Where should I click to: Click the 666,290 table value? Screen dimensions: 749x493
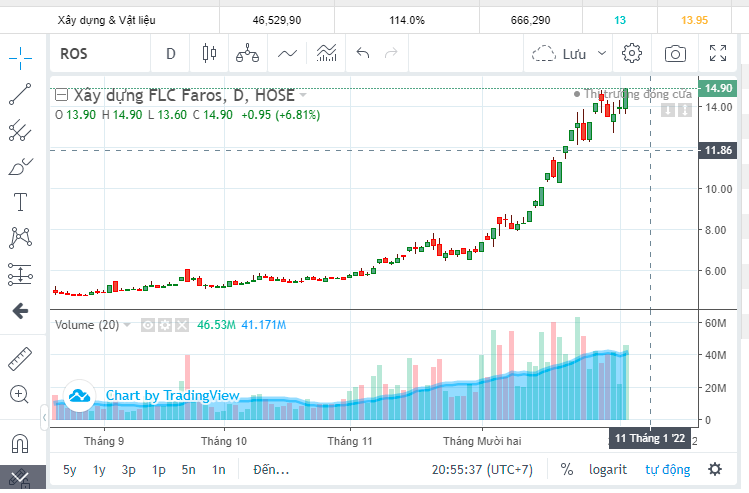coord(530,20)
